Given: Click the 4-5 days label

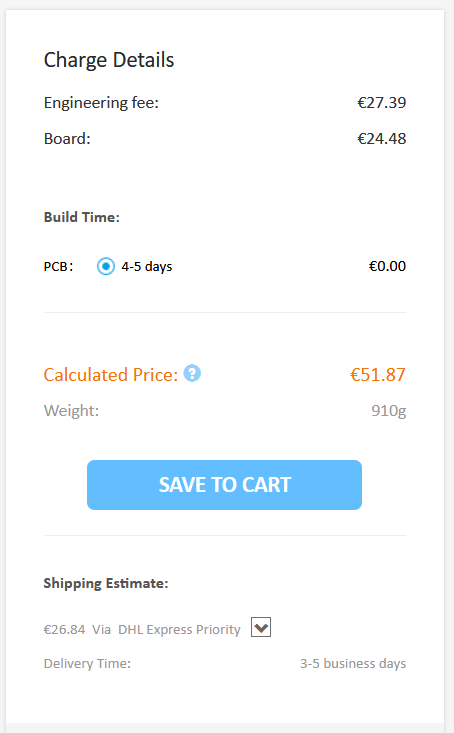Looking at the screenshot, I should 147,266.
